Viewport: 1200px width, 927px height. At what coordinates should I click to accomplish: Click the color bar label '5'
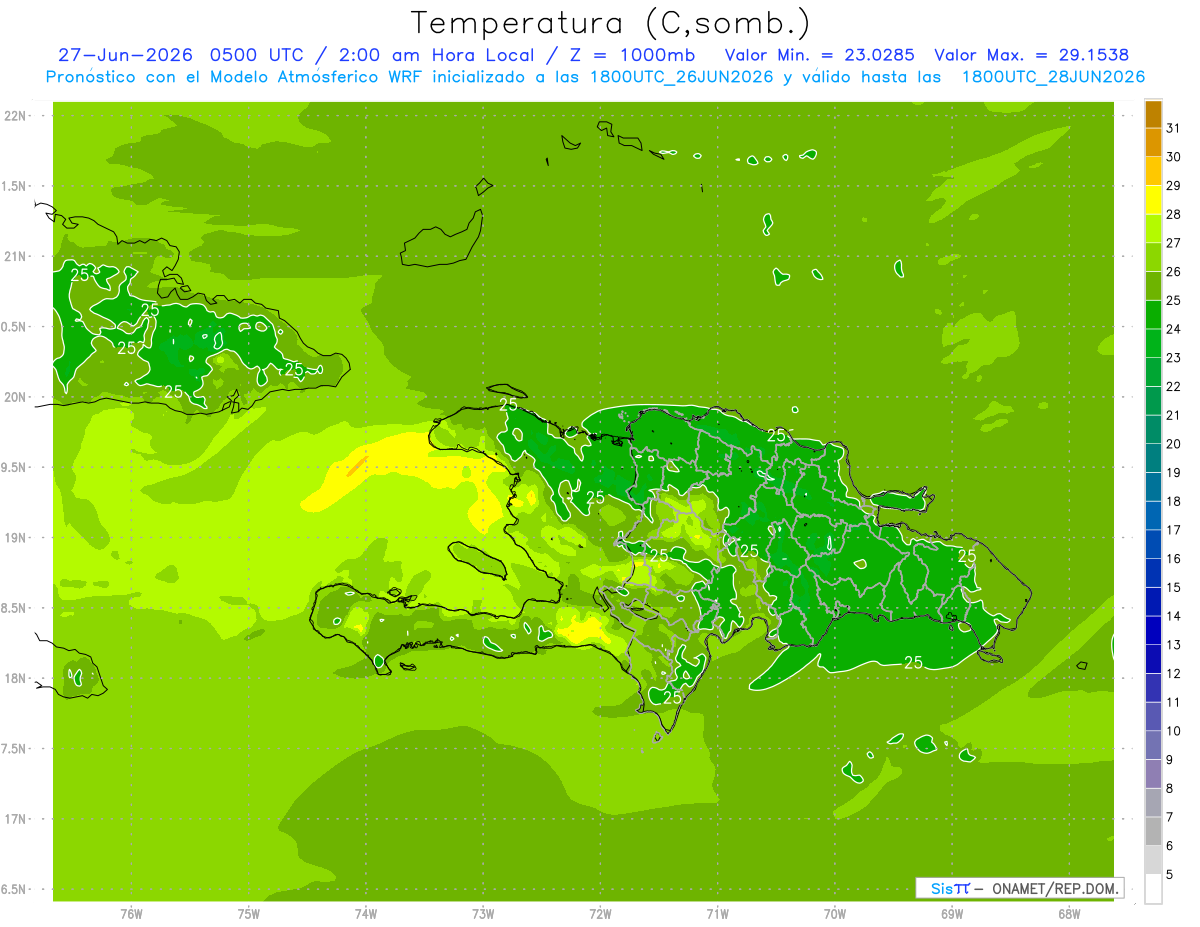[1170, 875]
